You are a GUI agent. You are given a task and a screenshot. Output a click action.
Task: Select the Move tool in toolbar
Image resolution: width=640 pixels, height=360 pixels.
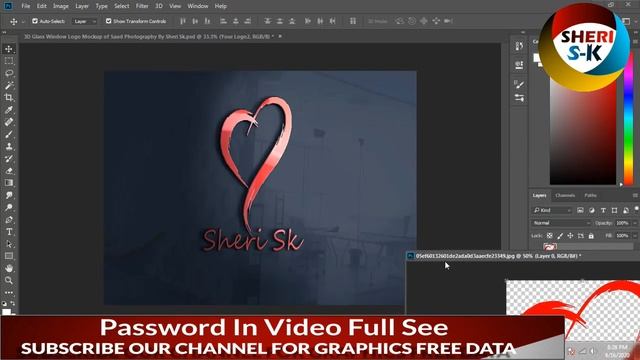point(9,49)
